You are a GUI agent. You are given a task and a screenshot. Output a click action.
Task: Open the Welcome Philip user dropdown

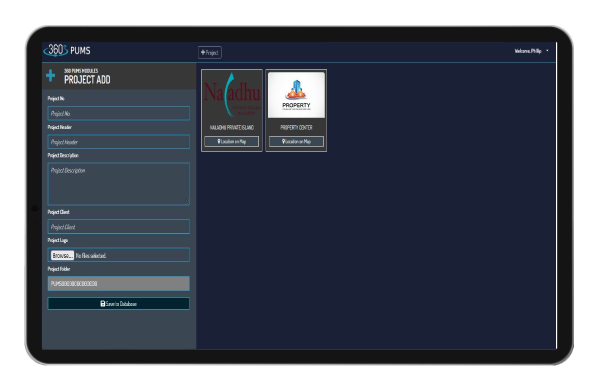(x=531, y=51)
